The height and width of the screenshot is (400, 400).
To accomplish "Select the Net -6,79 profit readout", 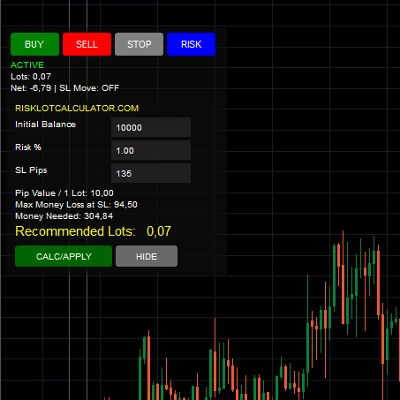I will (31, 88).
